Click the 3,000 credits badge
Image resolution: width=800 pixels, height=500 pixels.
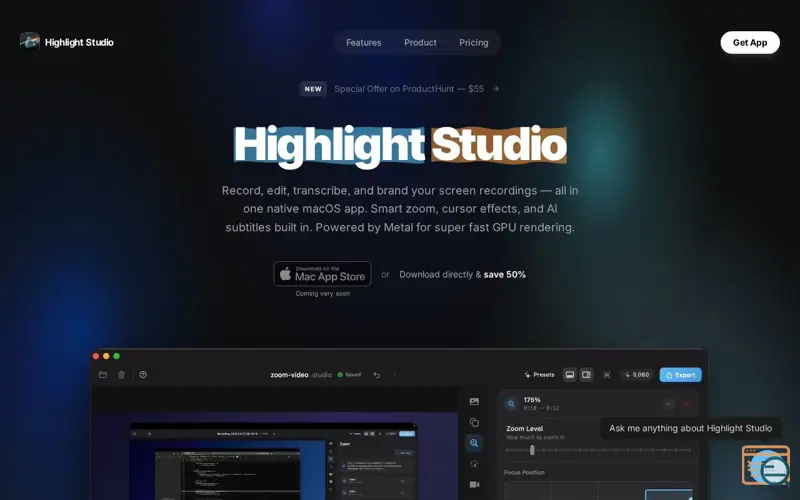point(637,375)
